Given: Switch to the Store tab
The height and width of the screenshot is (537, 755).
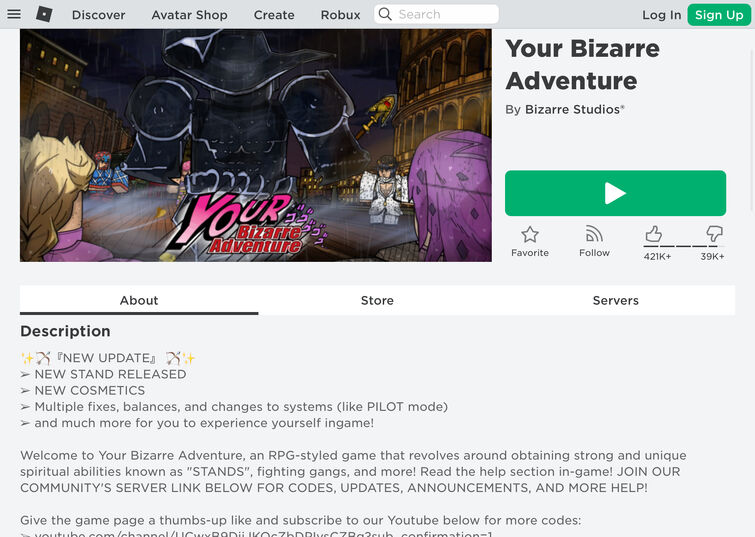Looking at the screenshot, I should (x=377, y=301).
